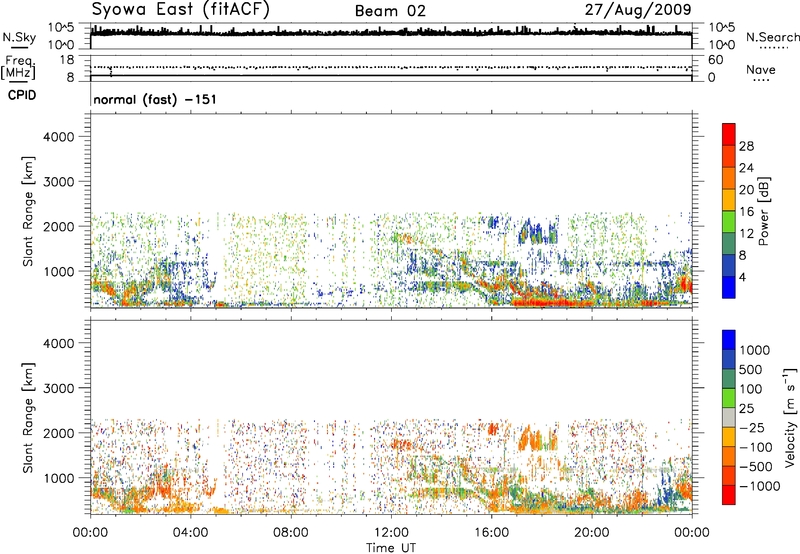The width and height of the screenshot is (800, 554).
Task: Click the '12' label on the power colorbar
Action: point(746,234)
